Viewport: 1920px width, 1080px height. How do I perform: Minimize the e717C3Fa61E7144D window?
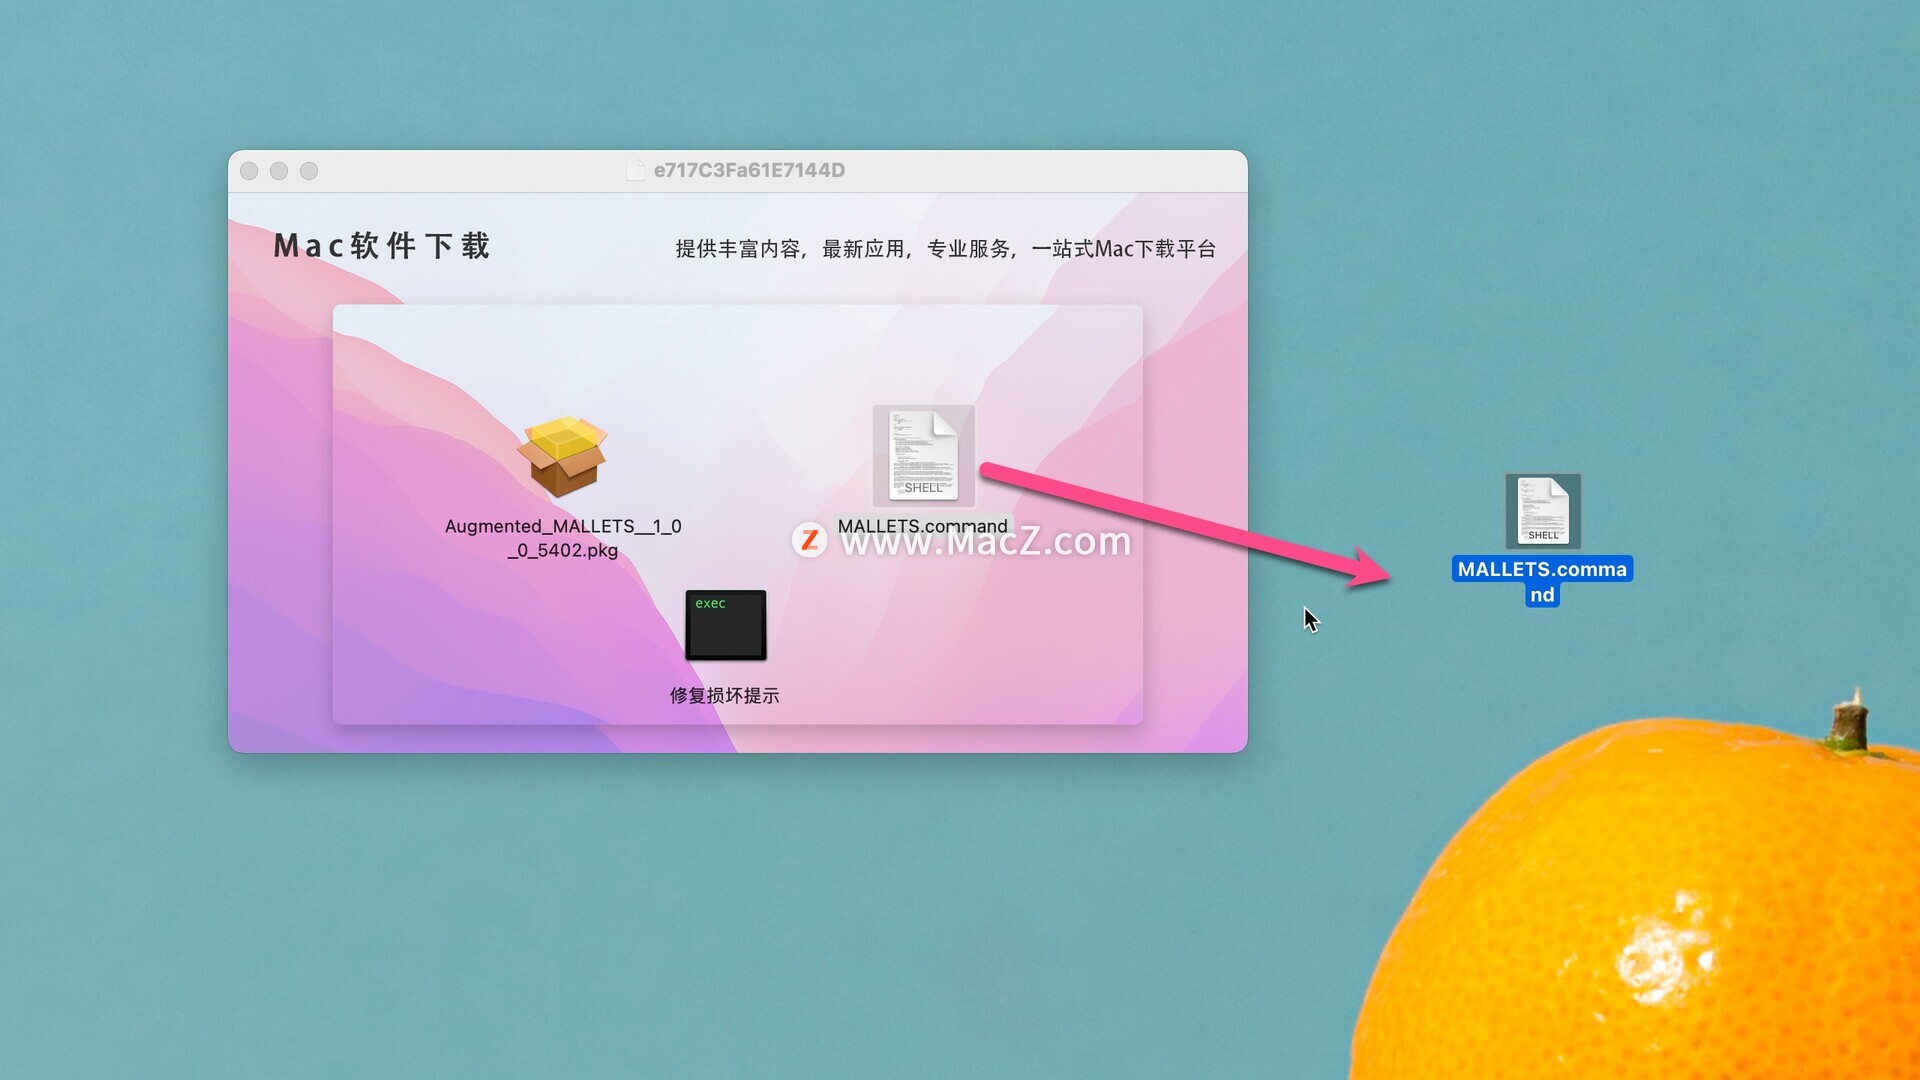pos(279,171)
